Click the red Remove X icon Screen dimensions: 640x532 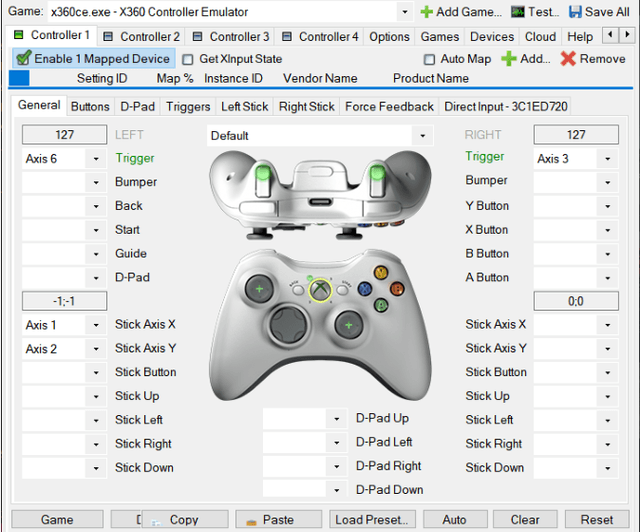pyautogui.click(x=568, y=59)
